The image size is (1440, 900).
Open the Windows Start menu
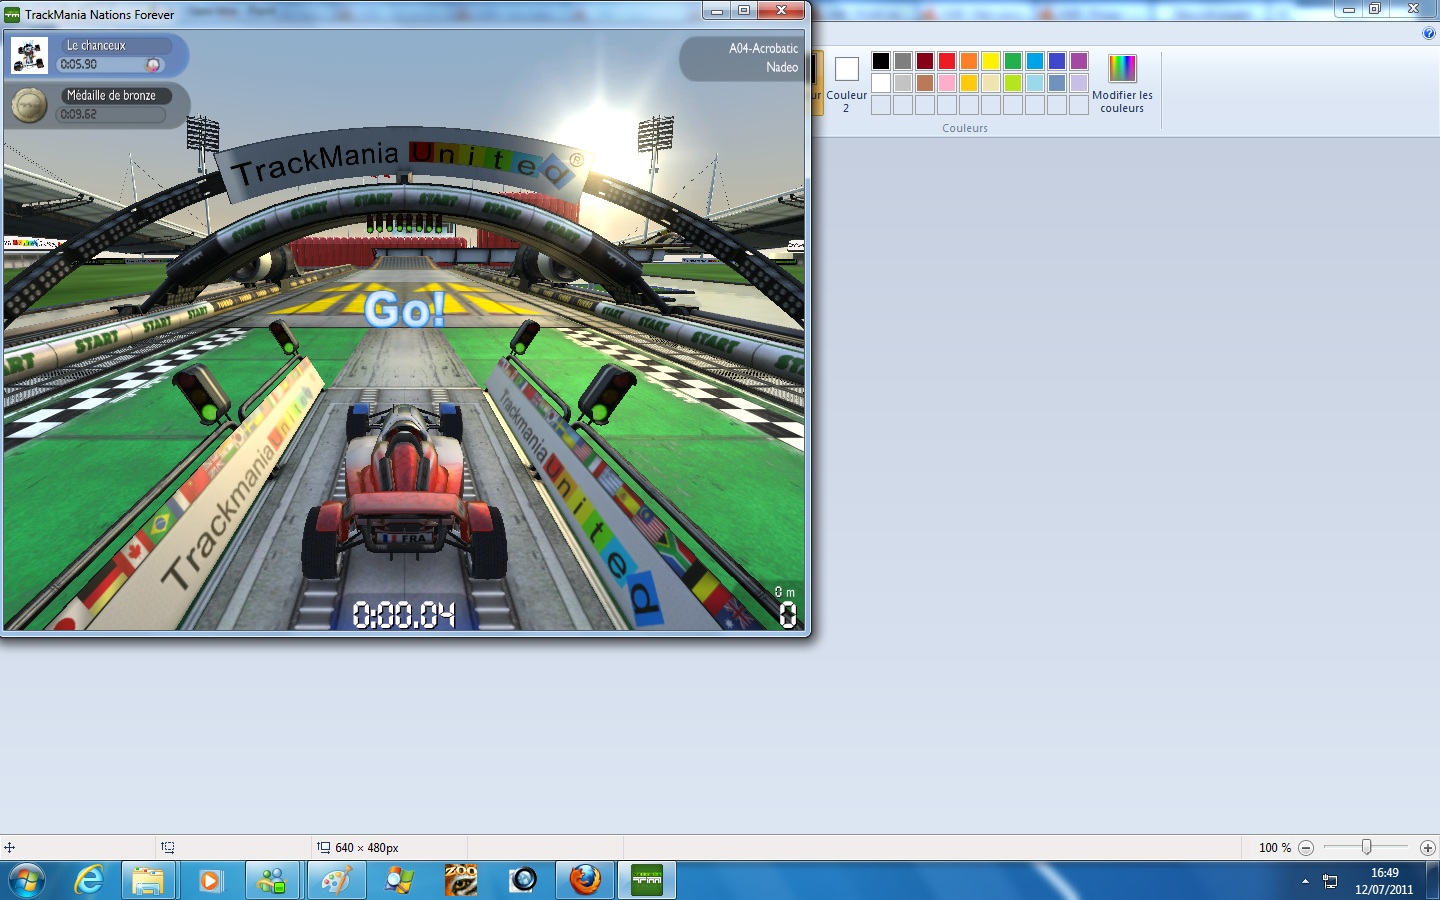(27, 880)
